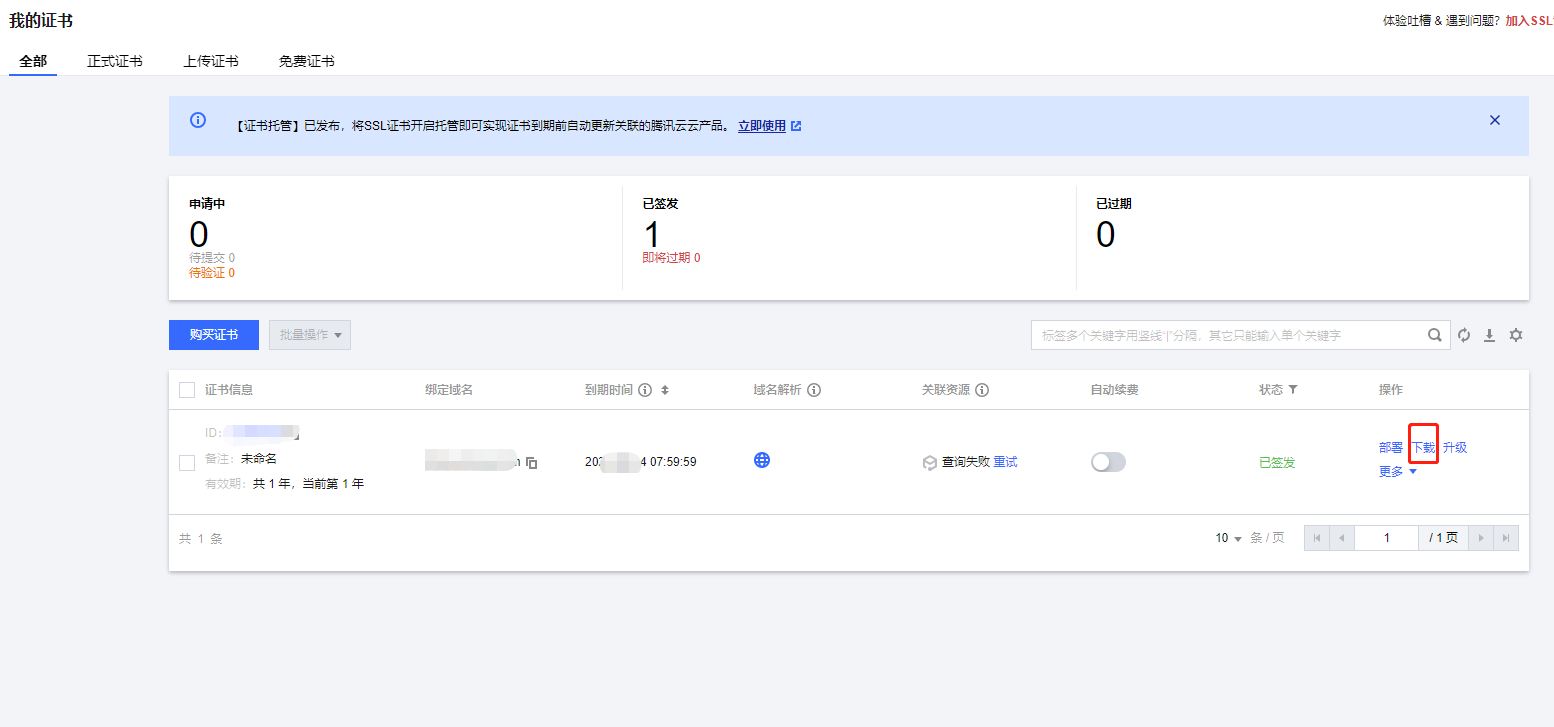Open the 免费证书 tab
Screen dimensions: 1554x727
click(306, 61)
